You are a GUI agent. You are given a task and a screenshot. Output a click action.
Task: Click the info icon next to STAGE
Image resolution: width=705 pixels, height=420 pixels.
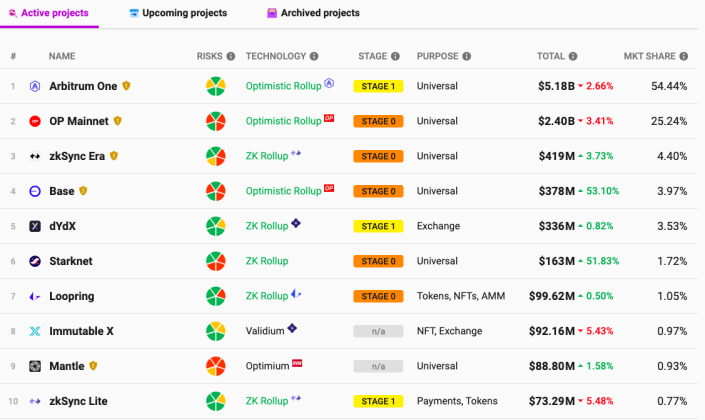click(x=395, y=56)
